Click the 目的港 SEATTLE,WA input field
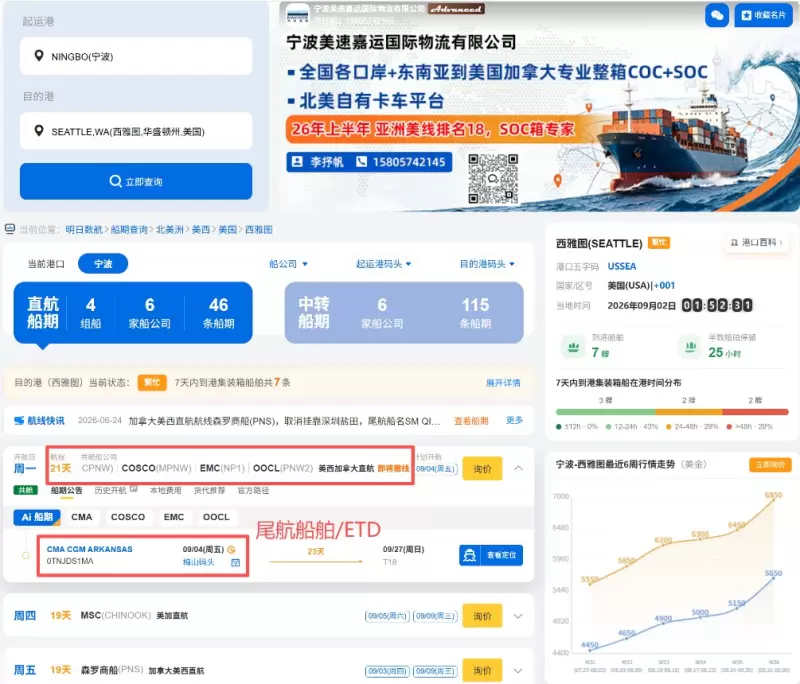This screenshot has height=684, width=800. pos(136,131)
